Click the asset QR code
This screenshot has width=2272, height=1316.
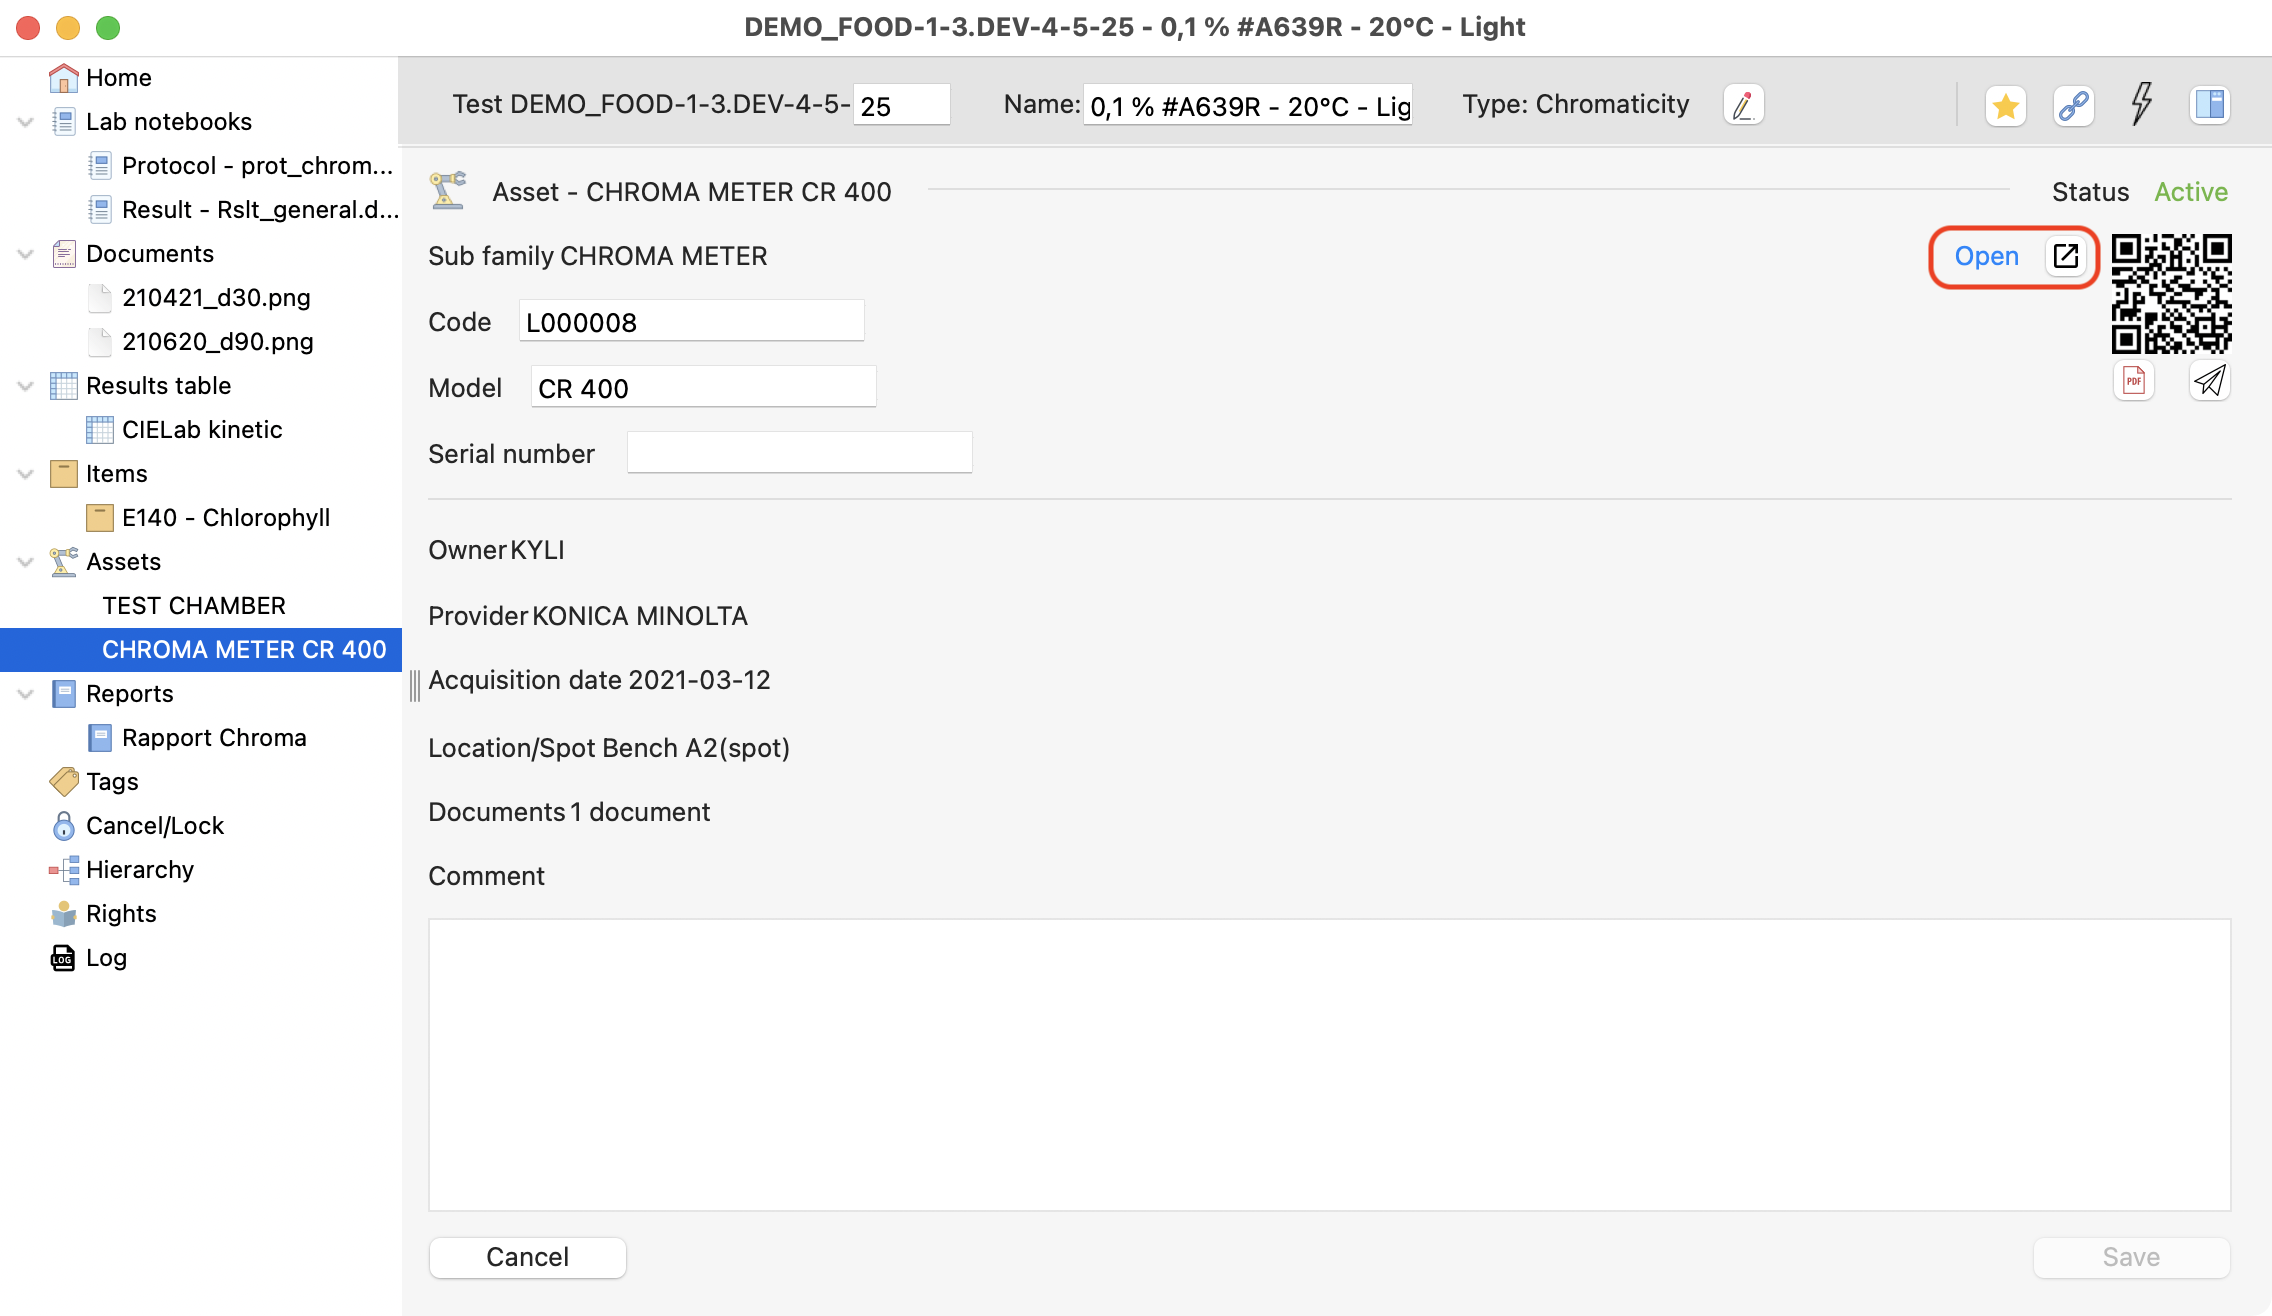(2171, 294)
